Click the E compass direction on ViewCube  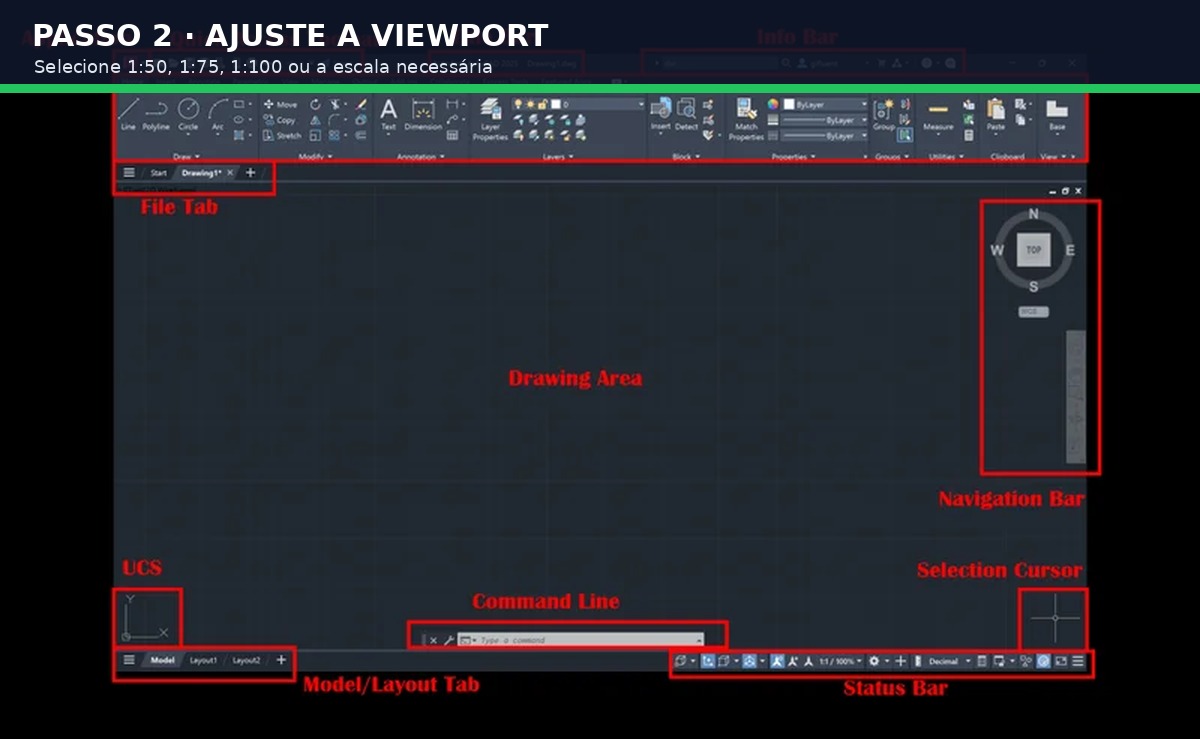(1070, 250)
